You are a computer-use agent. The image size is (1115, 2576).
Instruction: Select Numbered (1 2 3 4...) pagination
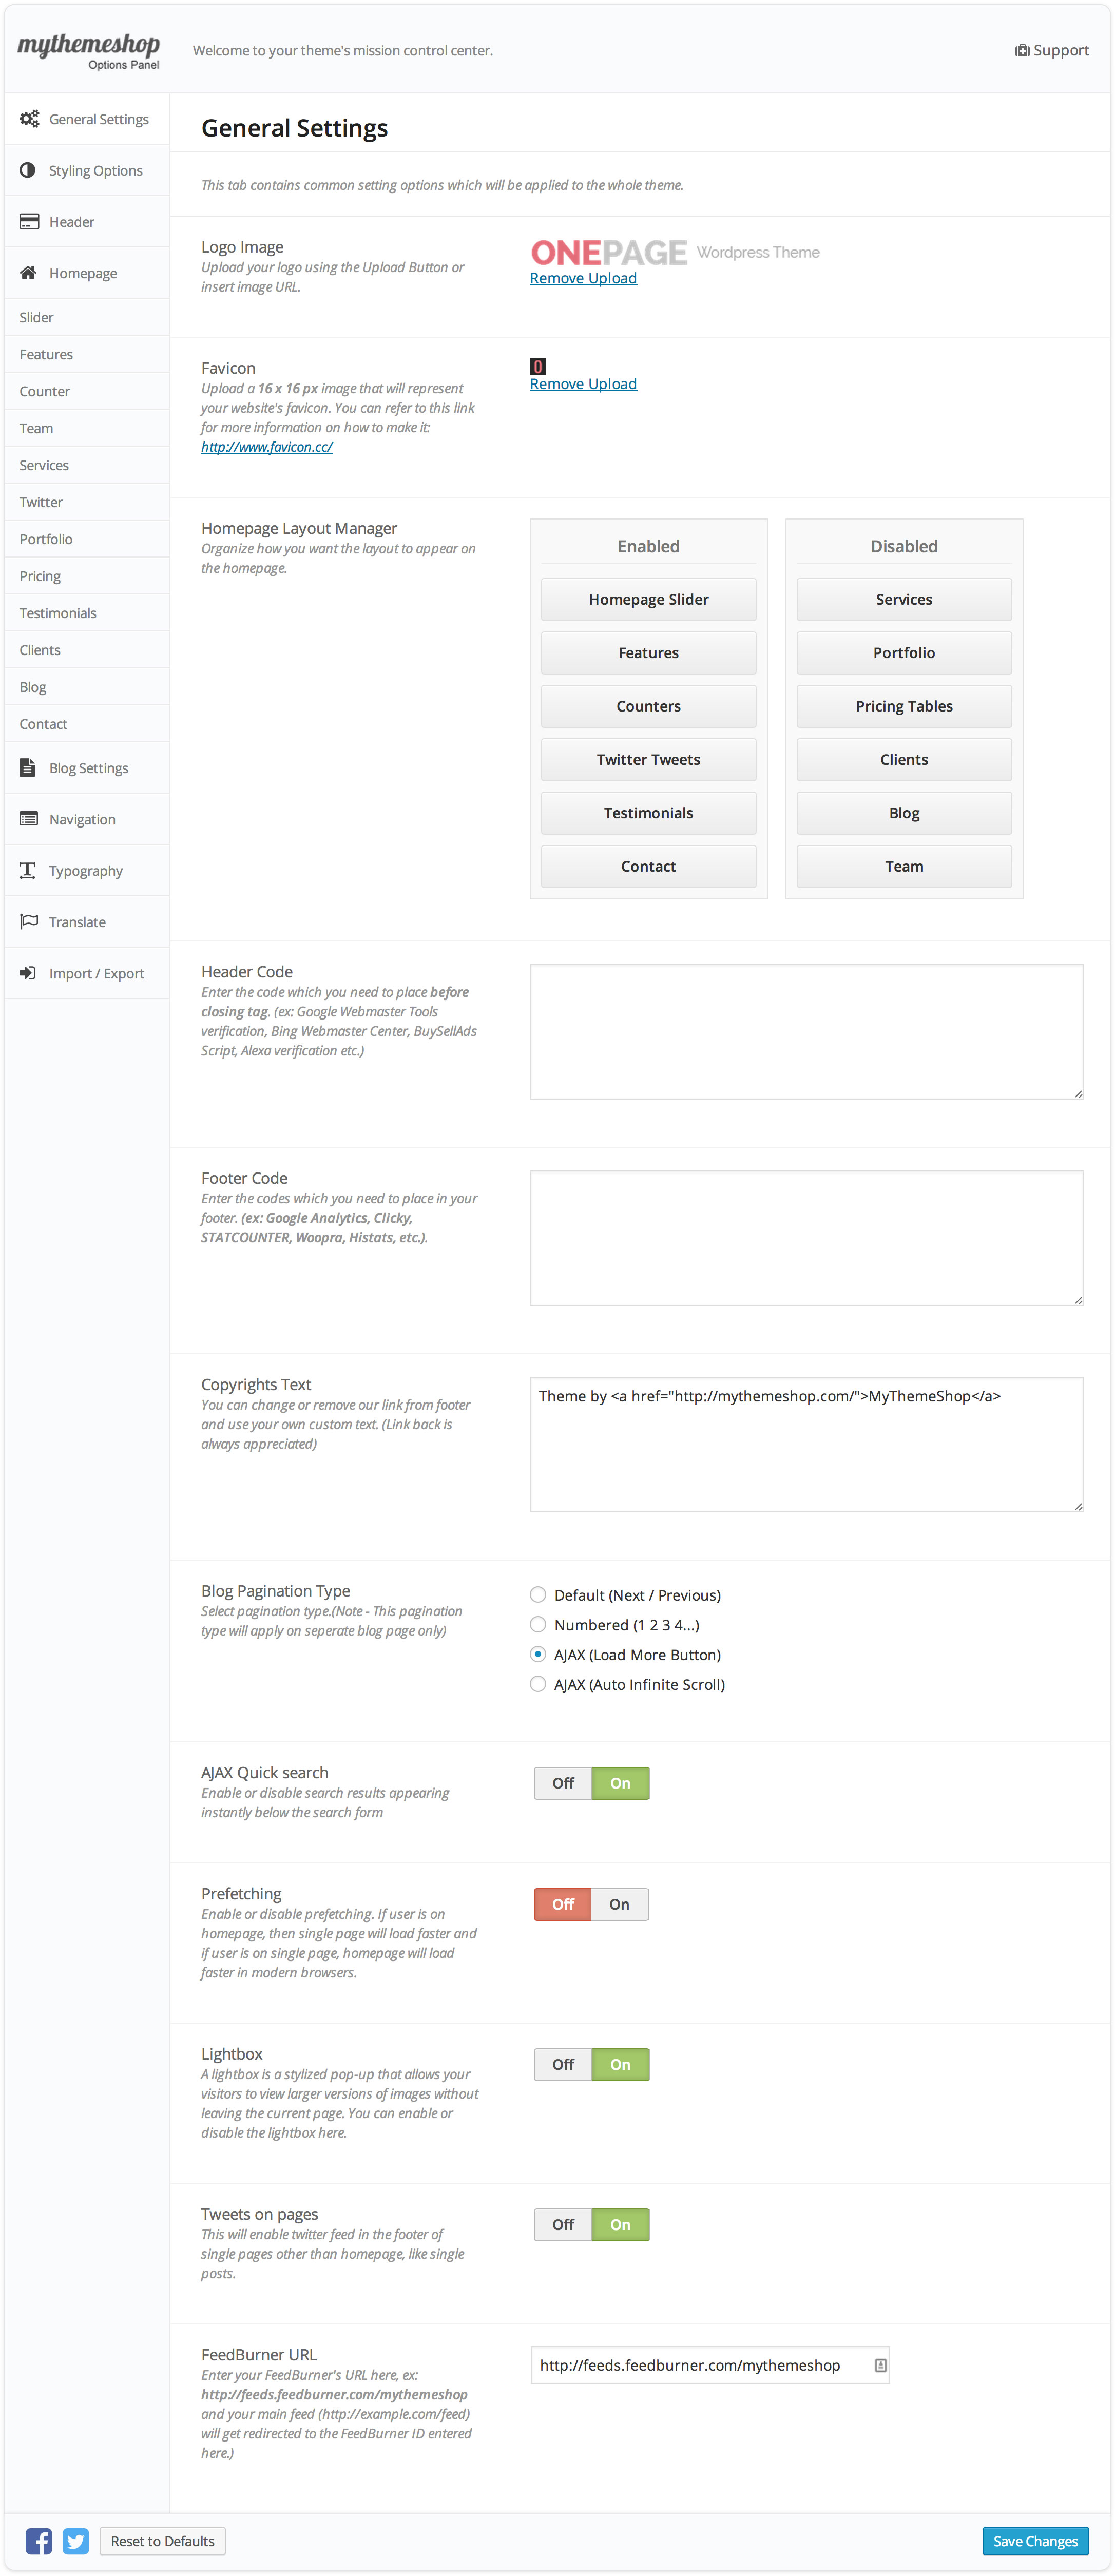tap(538, 1625)
